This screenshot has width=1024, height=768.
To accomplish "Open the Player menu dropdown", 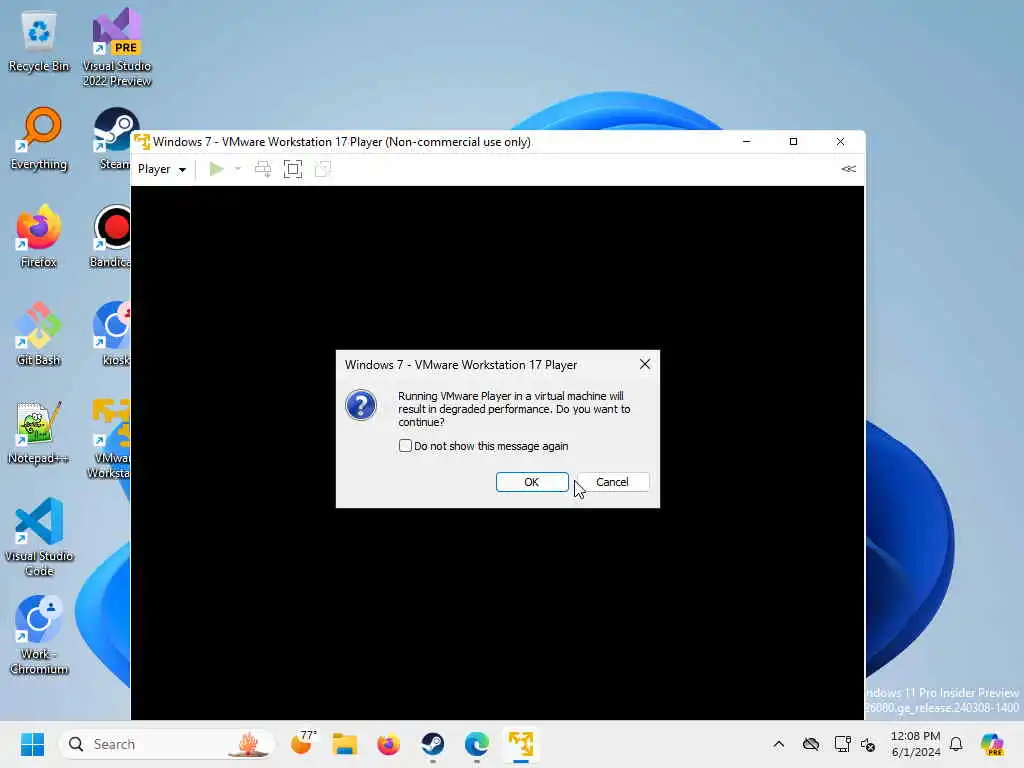I will click(x=162, y=169).
